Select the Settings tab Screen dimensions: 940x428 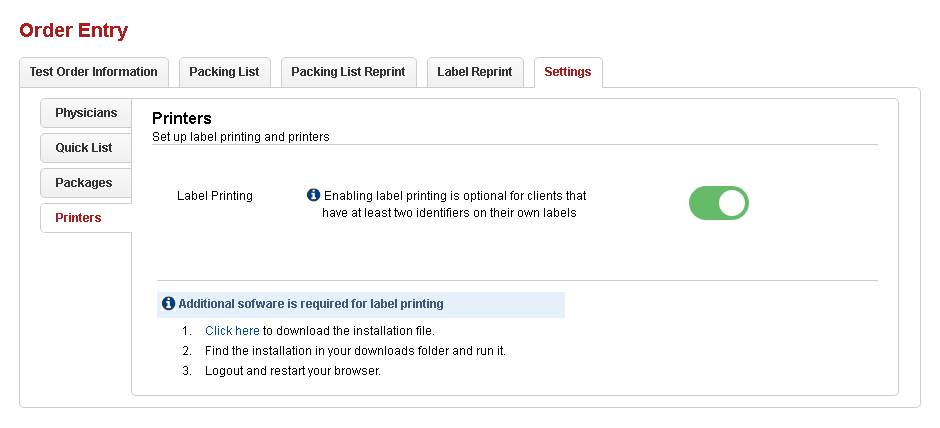[x=567, y=72]
